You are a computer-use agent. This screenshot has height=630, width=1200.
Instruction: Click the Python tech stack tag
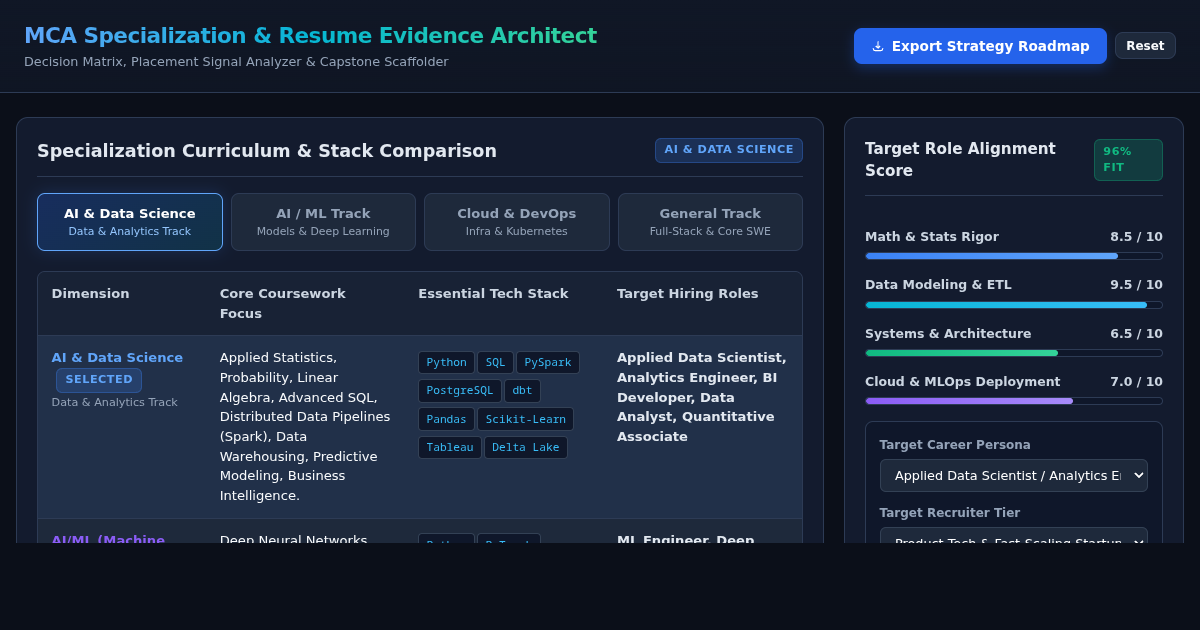click(x=446, y=363)
